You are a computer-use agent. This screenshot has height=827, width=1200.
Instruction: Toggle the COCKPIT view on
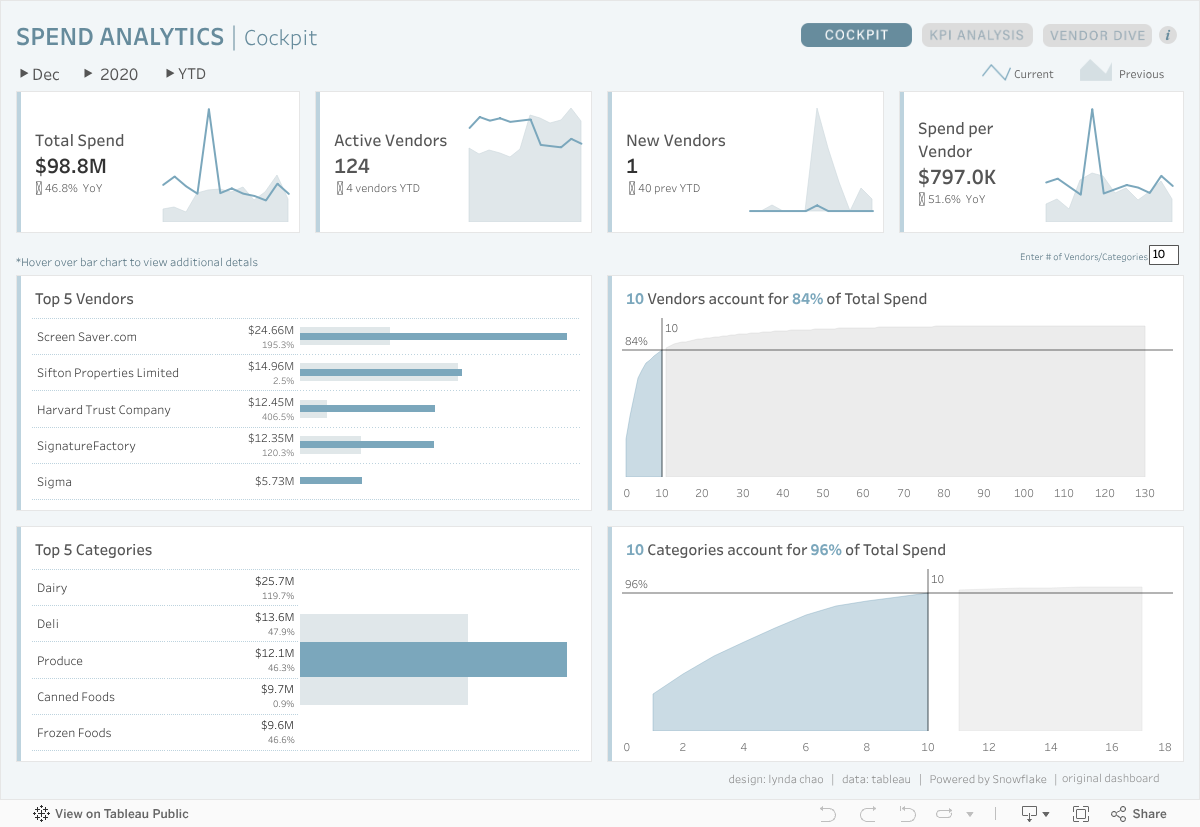tap(856, 34)
